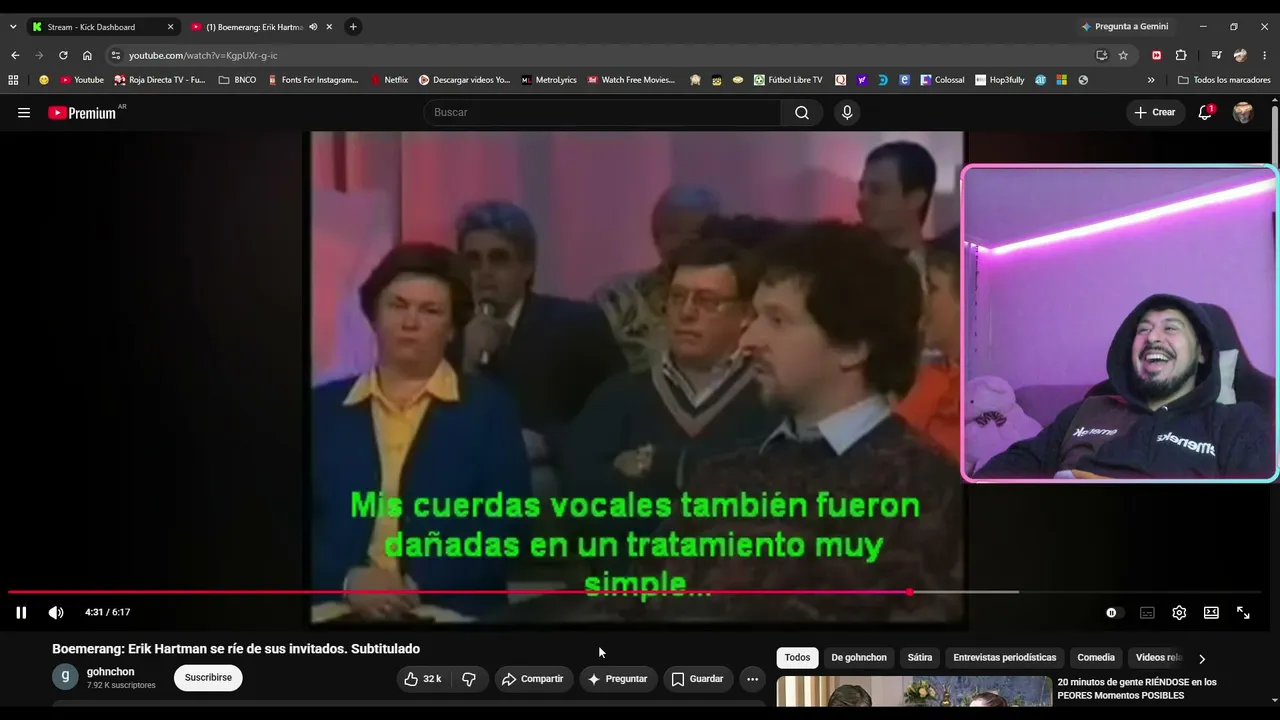The image size is (1280, 720).
Task: Pause the video with the pause button
Action: 21,613
